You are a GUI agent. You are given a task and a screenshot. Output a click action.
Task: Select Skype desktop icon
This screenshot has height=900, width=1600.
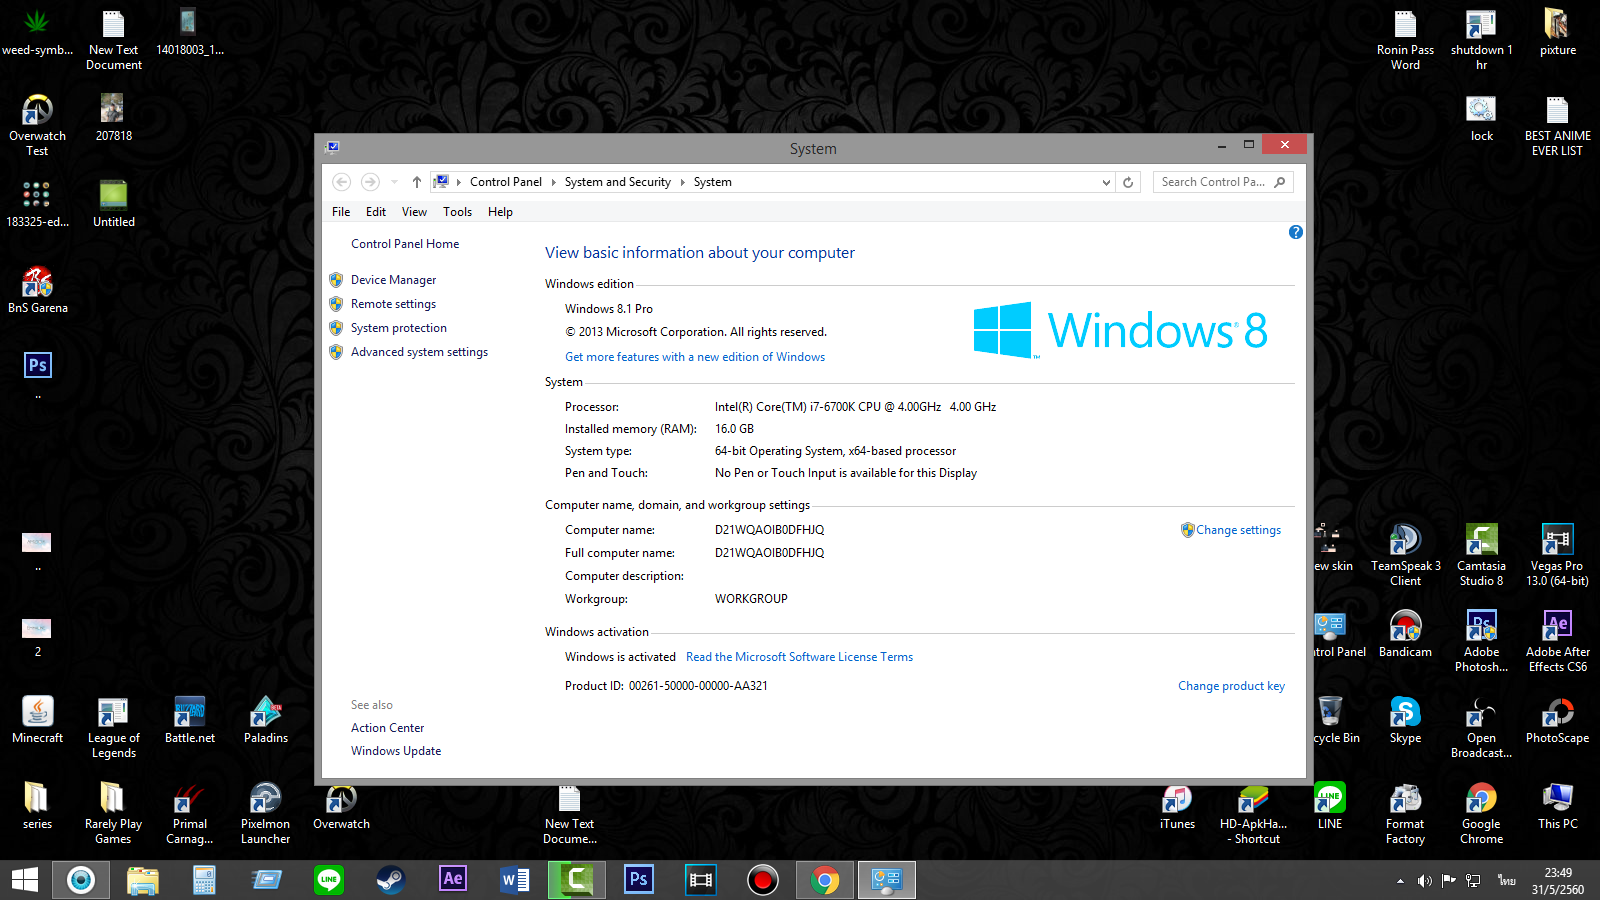coord(1405,720)
